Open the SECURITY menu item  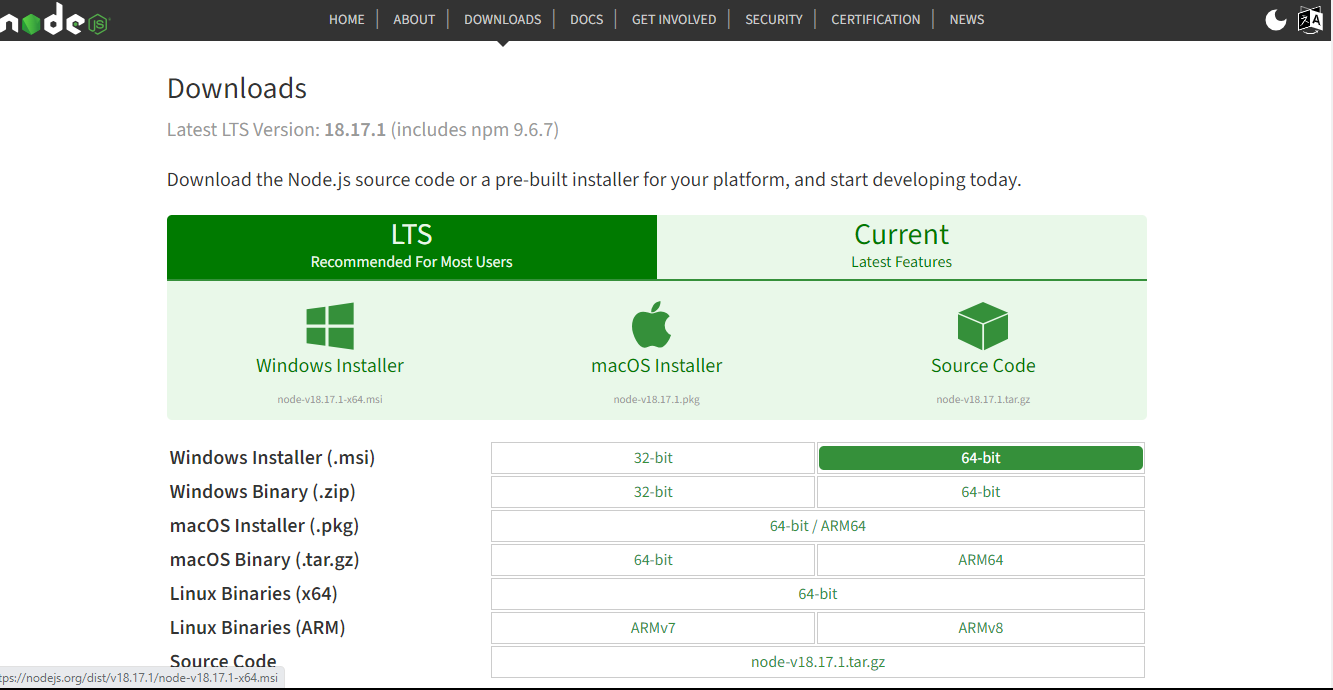point(774,19)
